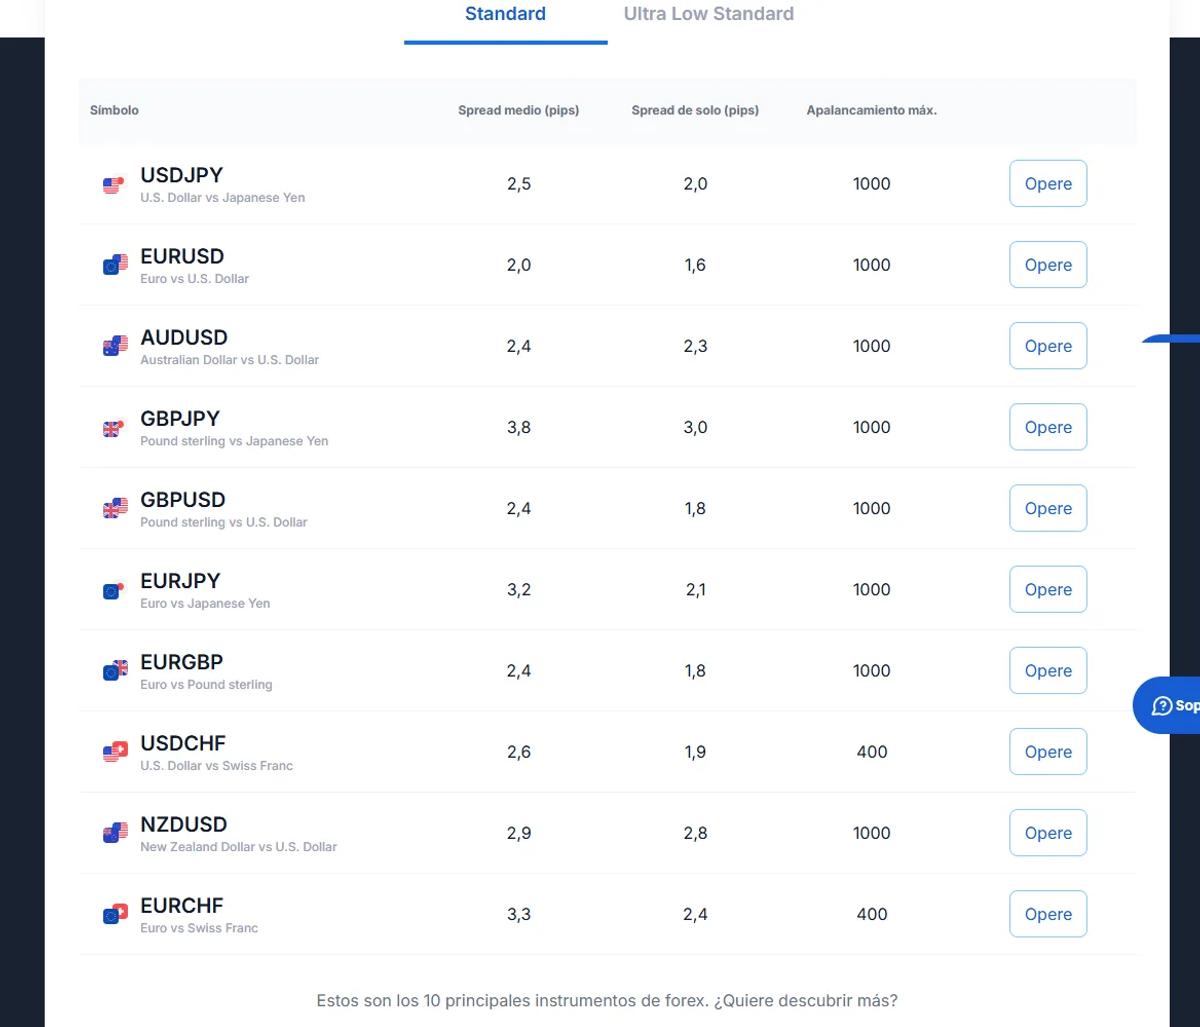Click Opere button for USDJPY
This screenshot has height=1027, width=1200.
tap(1048, 184)
